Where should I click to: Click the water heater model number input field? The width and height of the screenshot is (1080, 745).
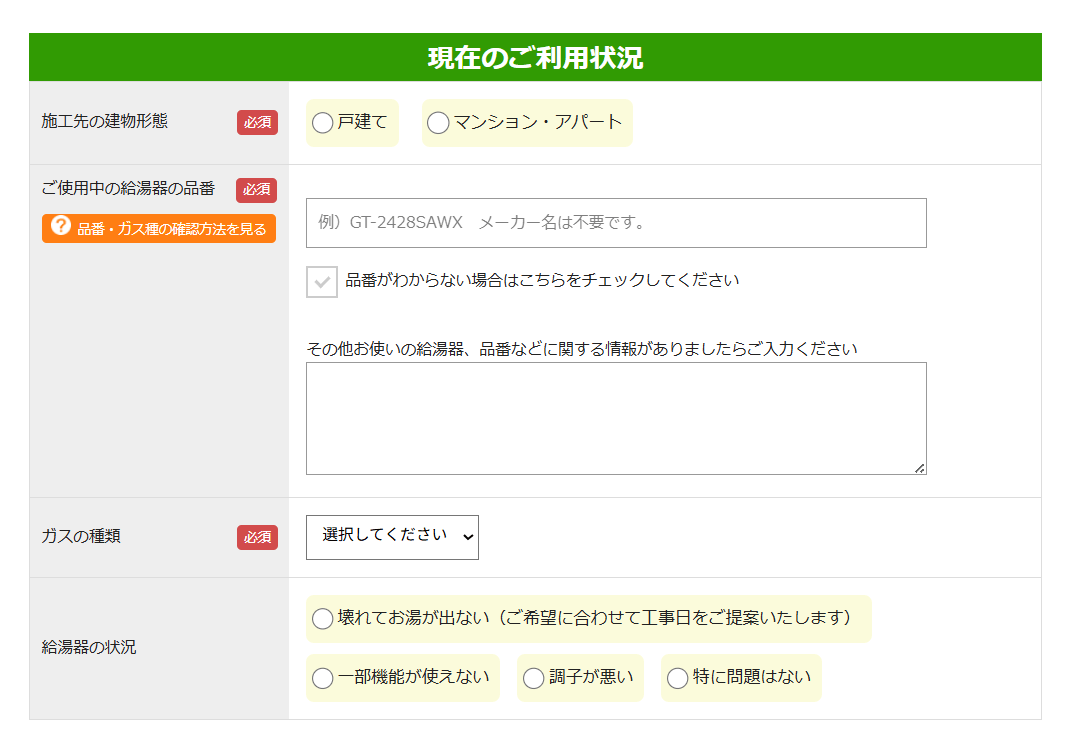point(616,223)
